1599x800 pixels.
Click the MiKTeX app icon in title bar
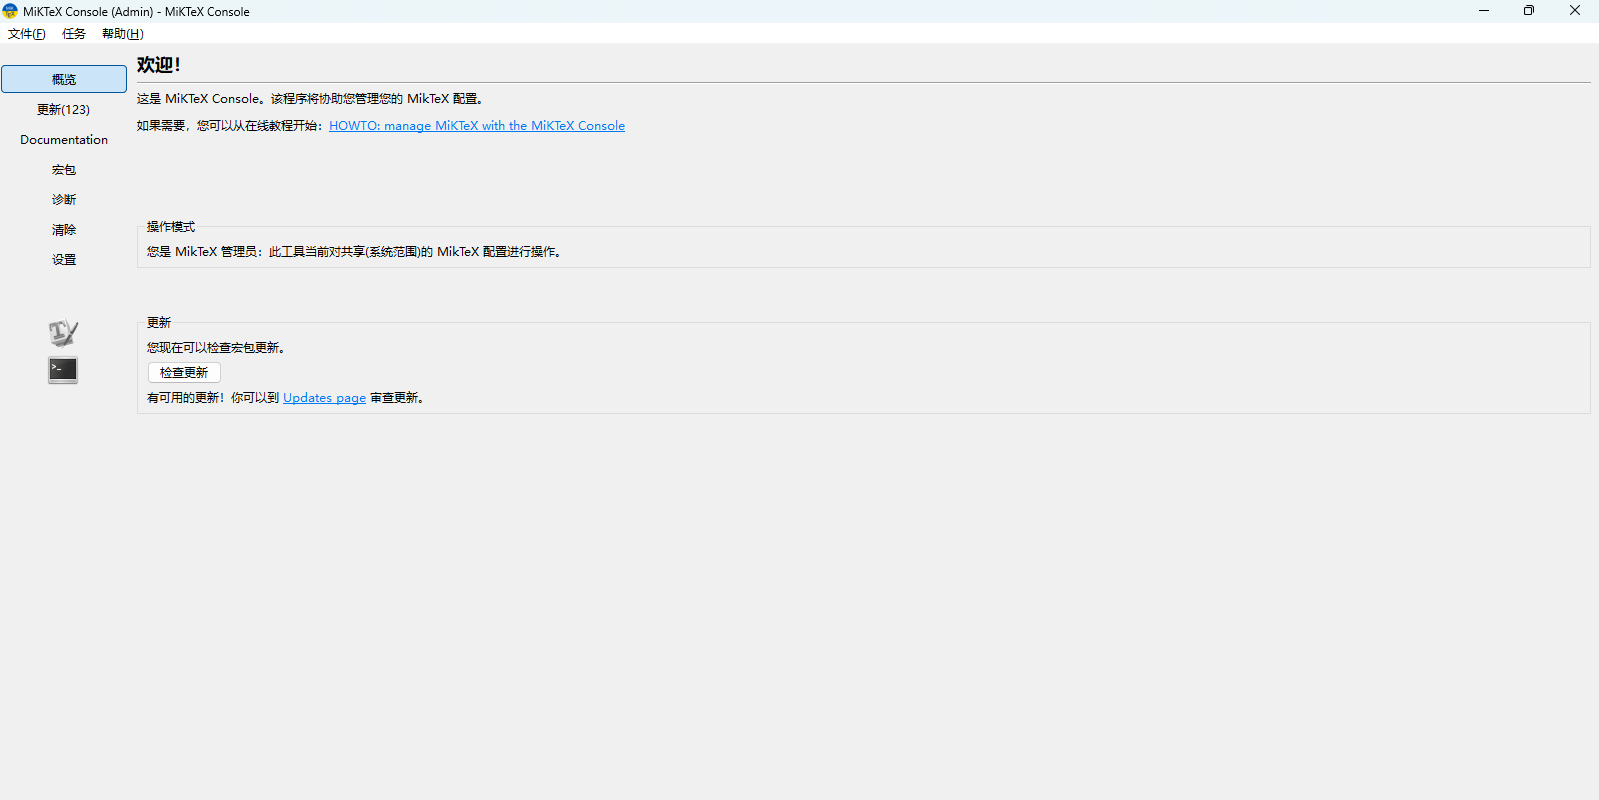pos(10,11)
